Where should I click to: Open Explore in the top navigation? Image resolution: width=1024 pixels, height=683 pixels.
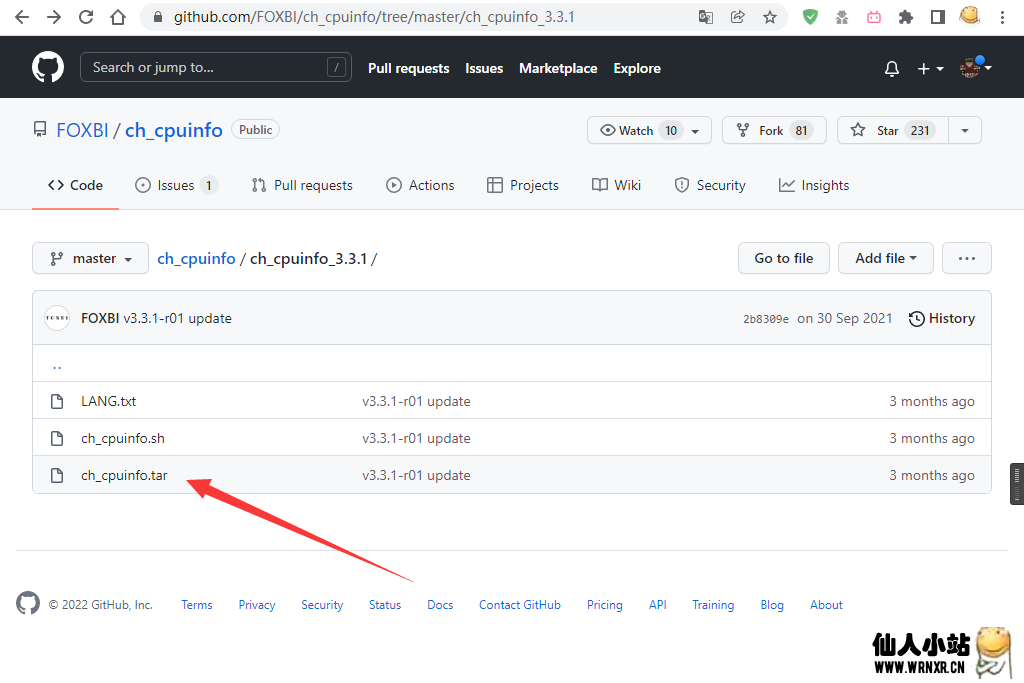tap(637, 68)
